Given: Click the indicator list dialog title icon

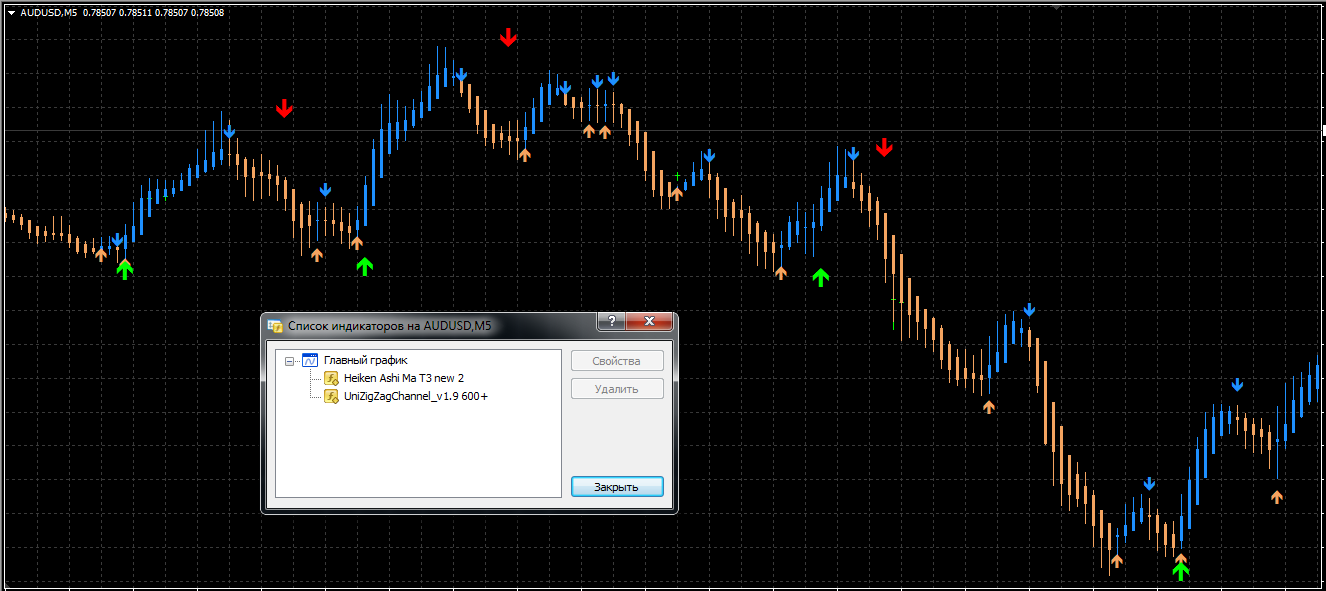Looking at the screenshot, I should 275,325.
